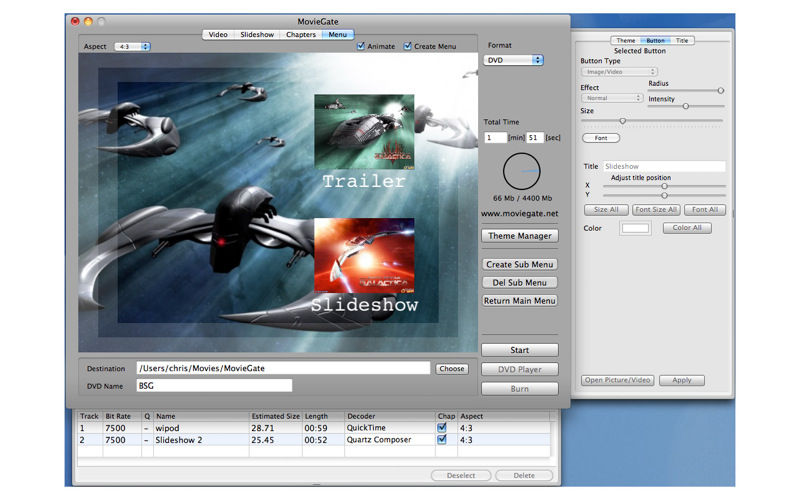
Task: Select the Slideshow 2 track row
Action: [314, 440]
